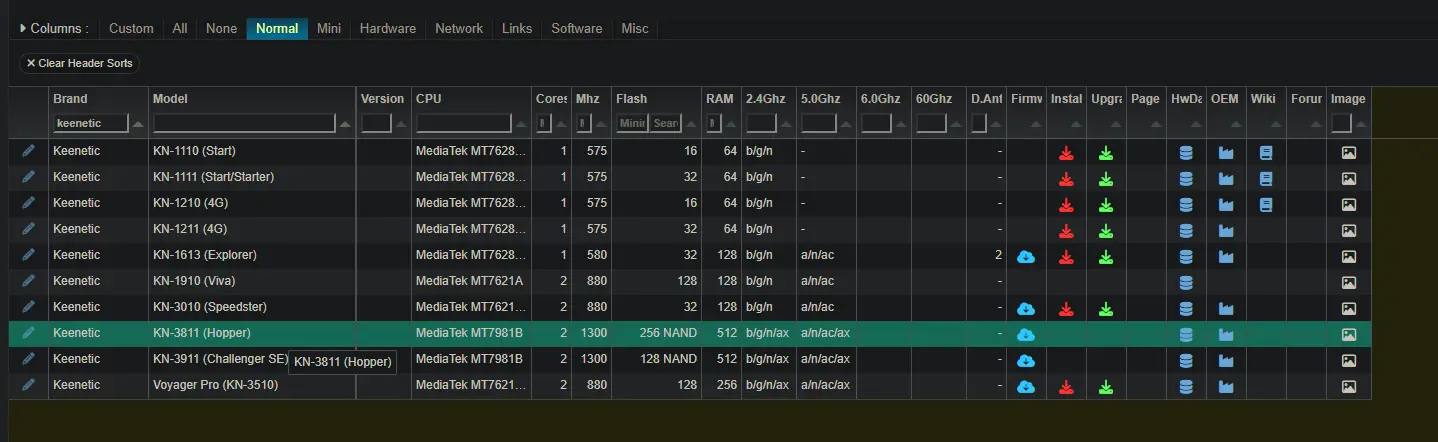Open database icon in KN-3811 (Hopper) row
Screen dimensions: 1438x442
(1186, 335)
